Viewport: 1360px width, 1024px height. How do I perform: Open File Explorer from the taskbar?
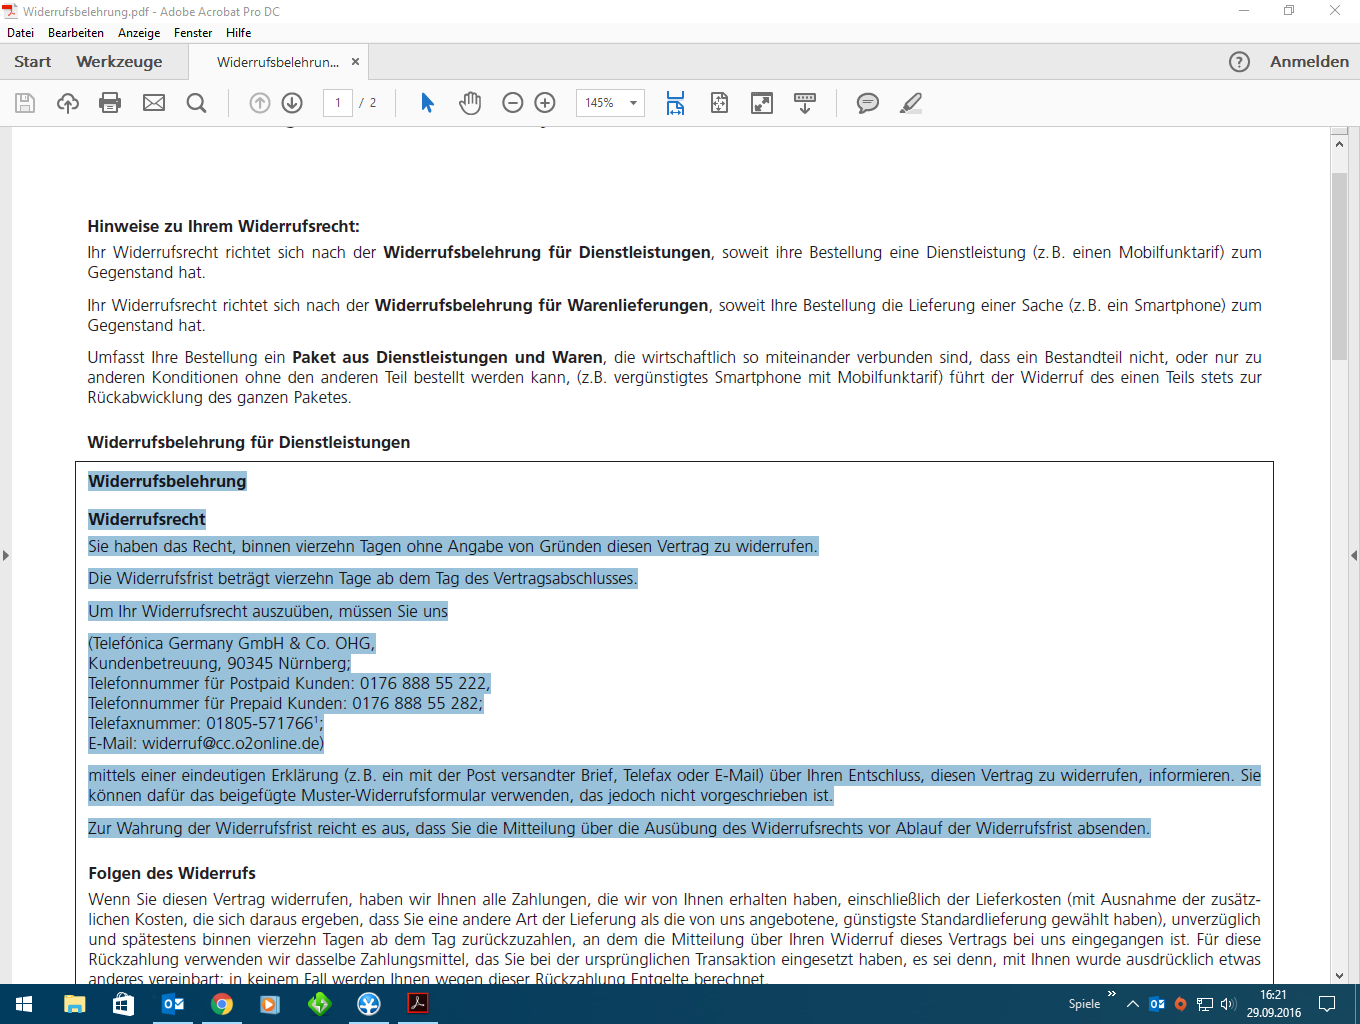75,1004
